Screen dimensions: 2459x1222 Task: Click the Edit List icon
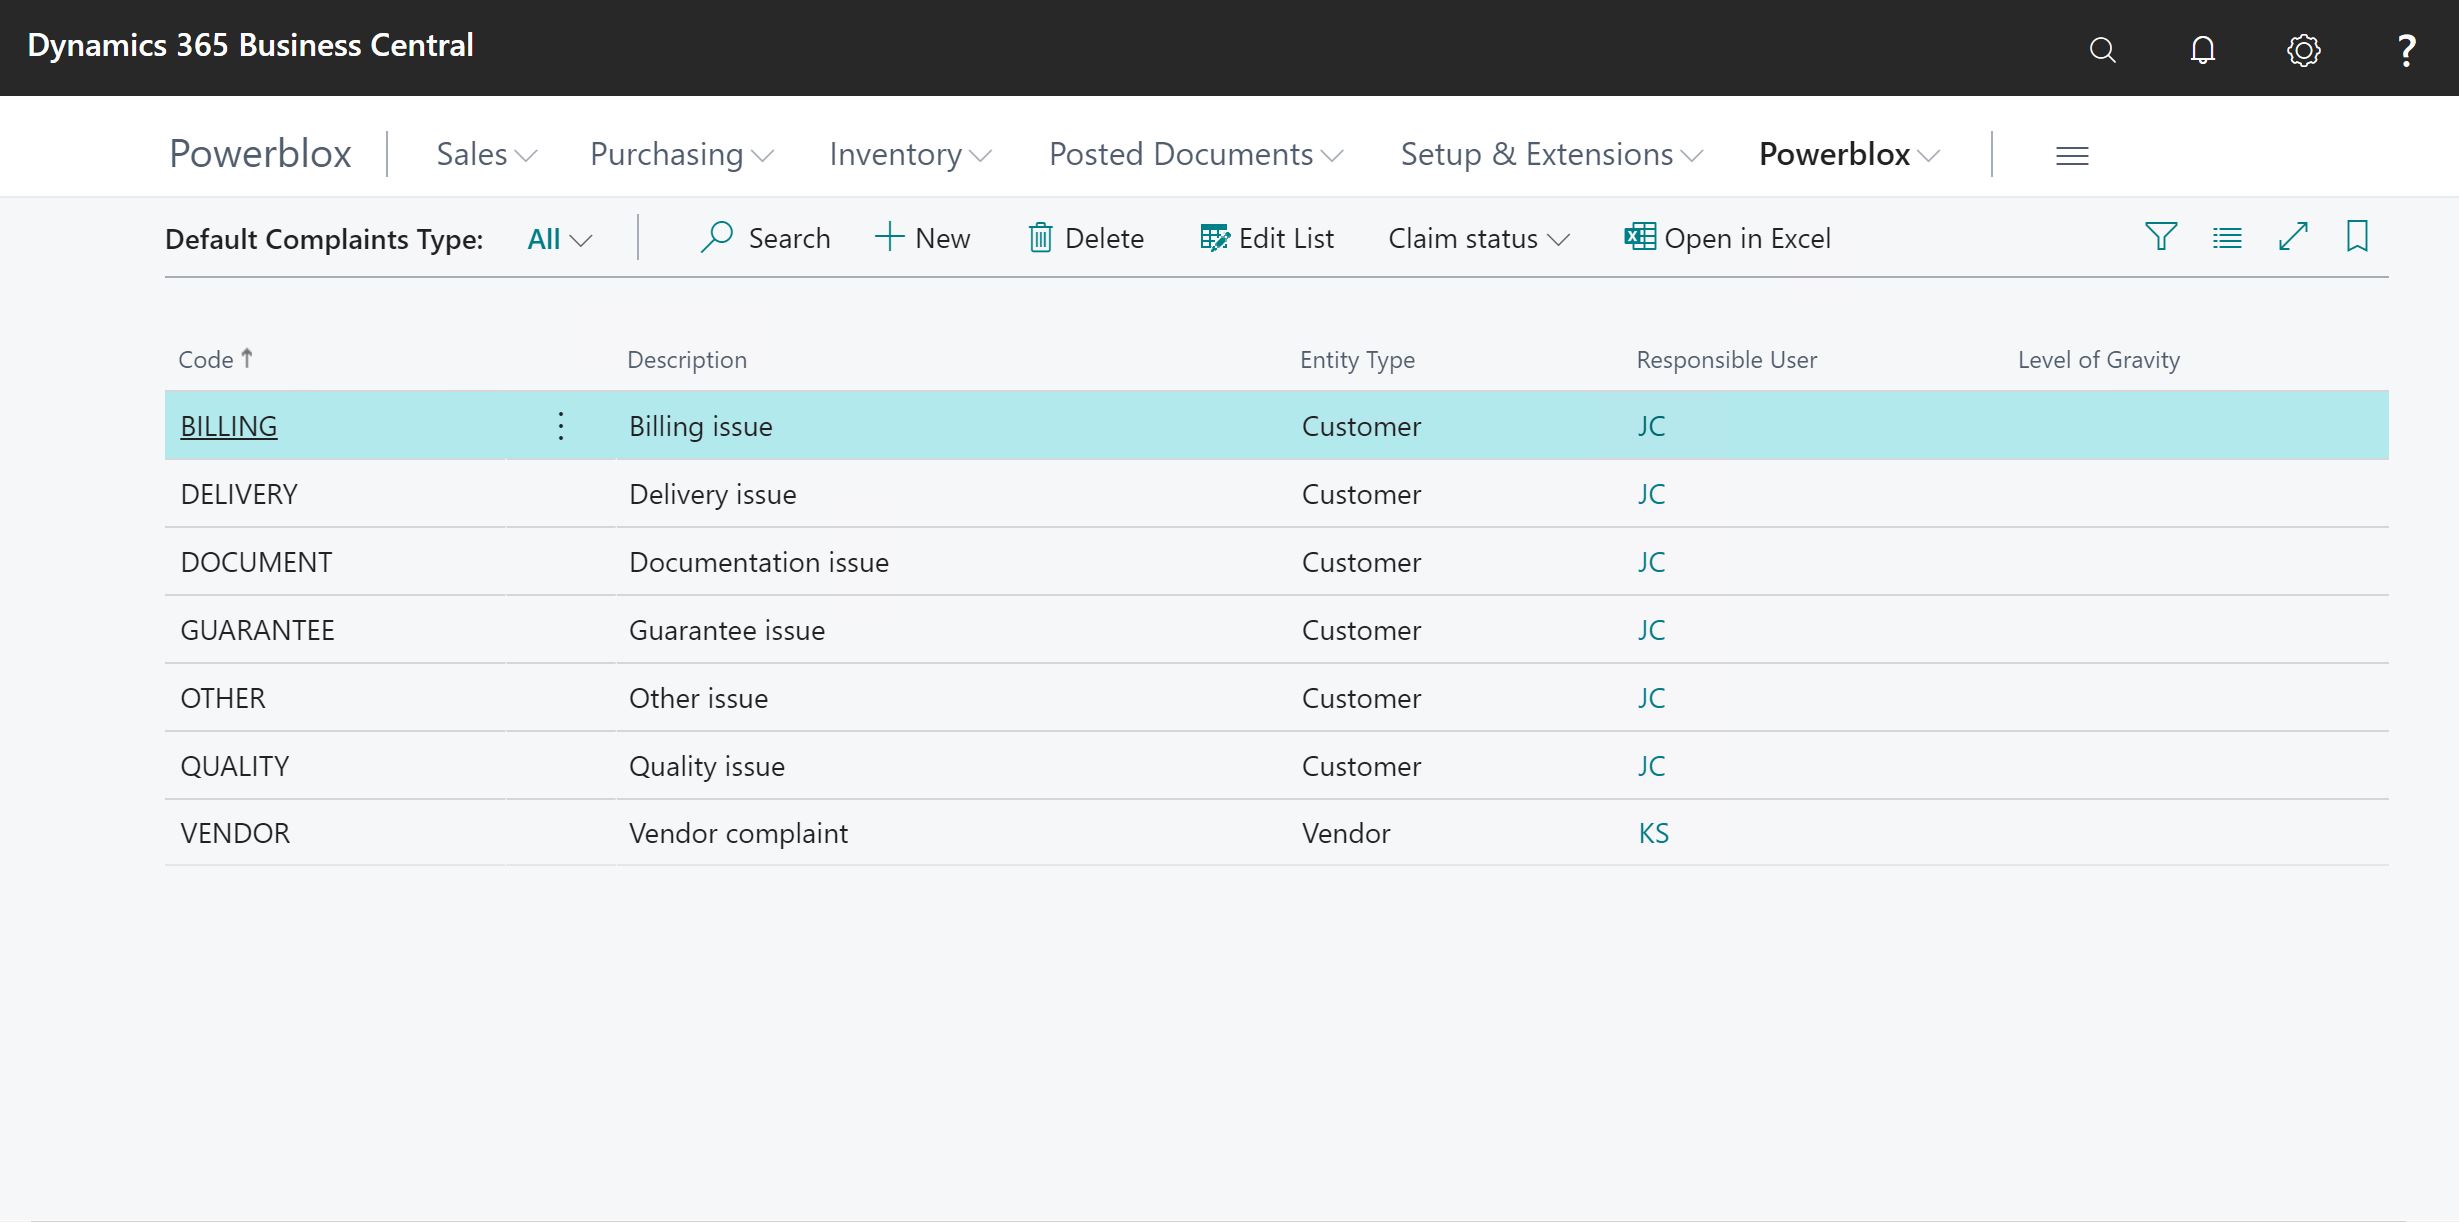(x=1215, y=237)
